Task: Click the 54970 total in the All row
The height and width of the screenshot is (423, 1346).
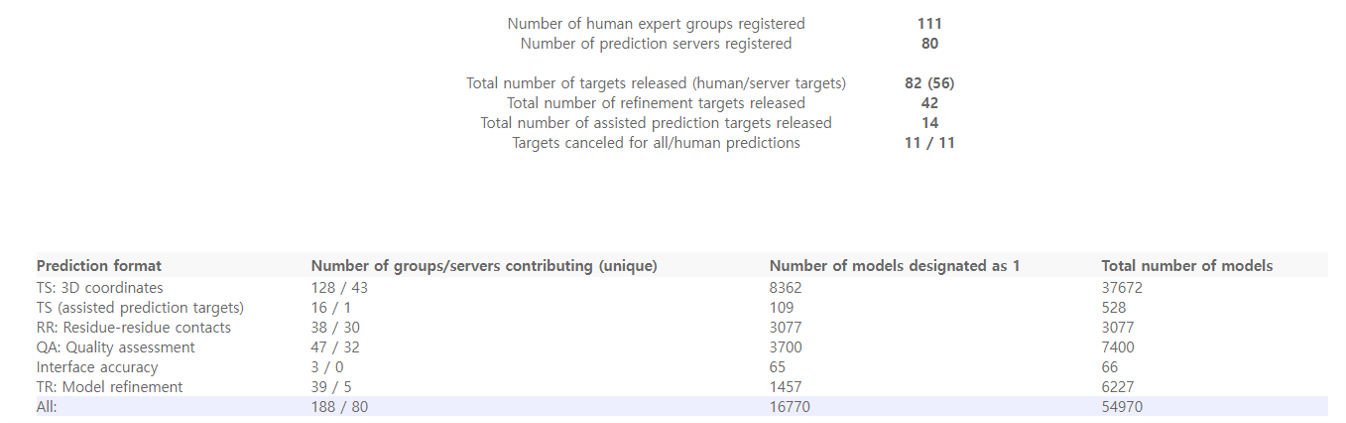Action: pyautogui.click(x=1122, y=407)
